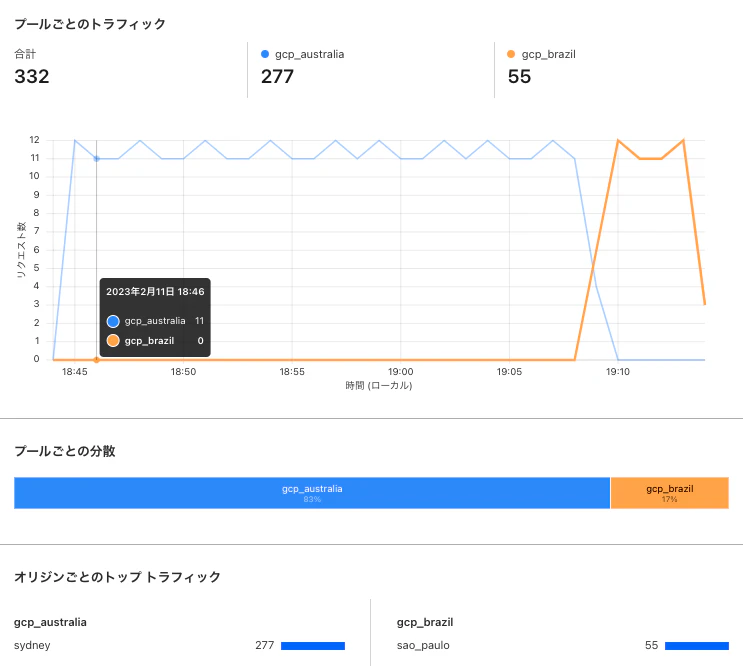Click the sao_paulo blue traffic bar
743x666 pixels.
pyautogui.click(x=697, y=646)
